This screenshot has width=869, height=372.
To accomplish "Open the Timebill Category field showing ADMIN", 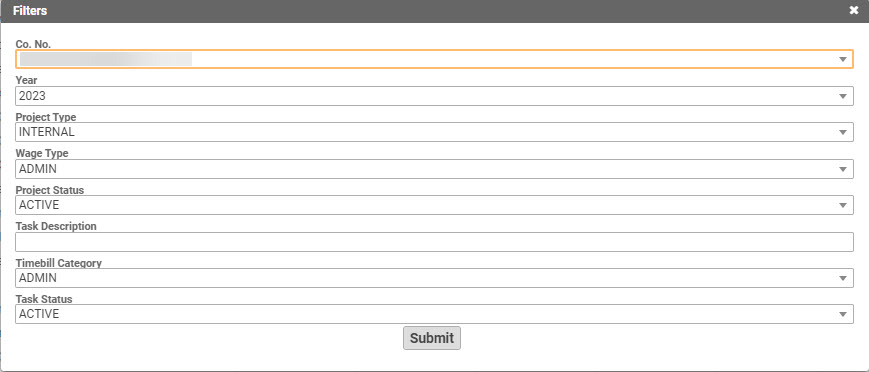I will [434, 278].
